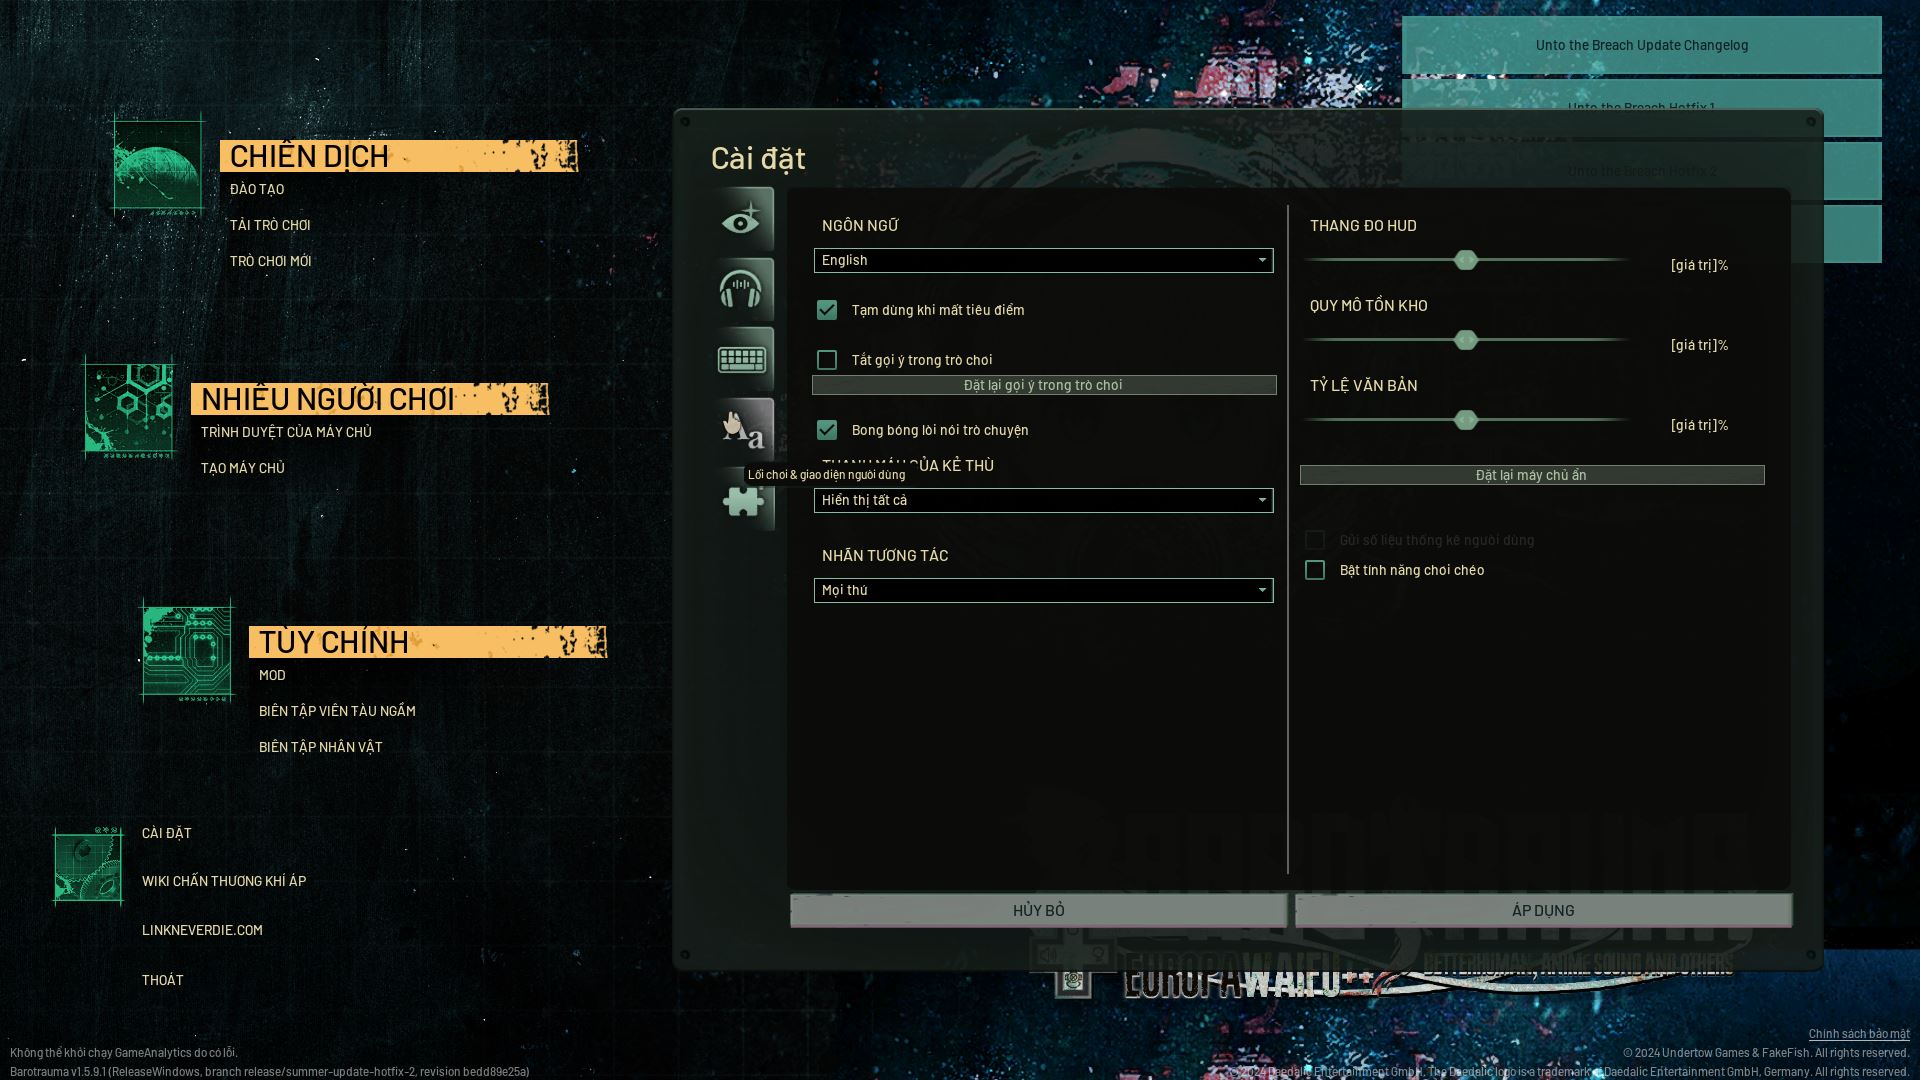This screenshot has width=1920, height=1080.
Task: Expand the NGÔN NGỮ language dropdown
Action: (1043, 260)
